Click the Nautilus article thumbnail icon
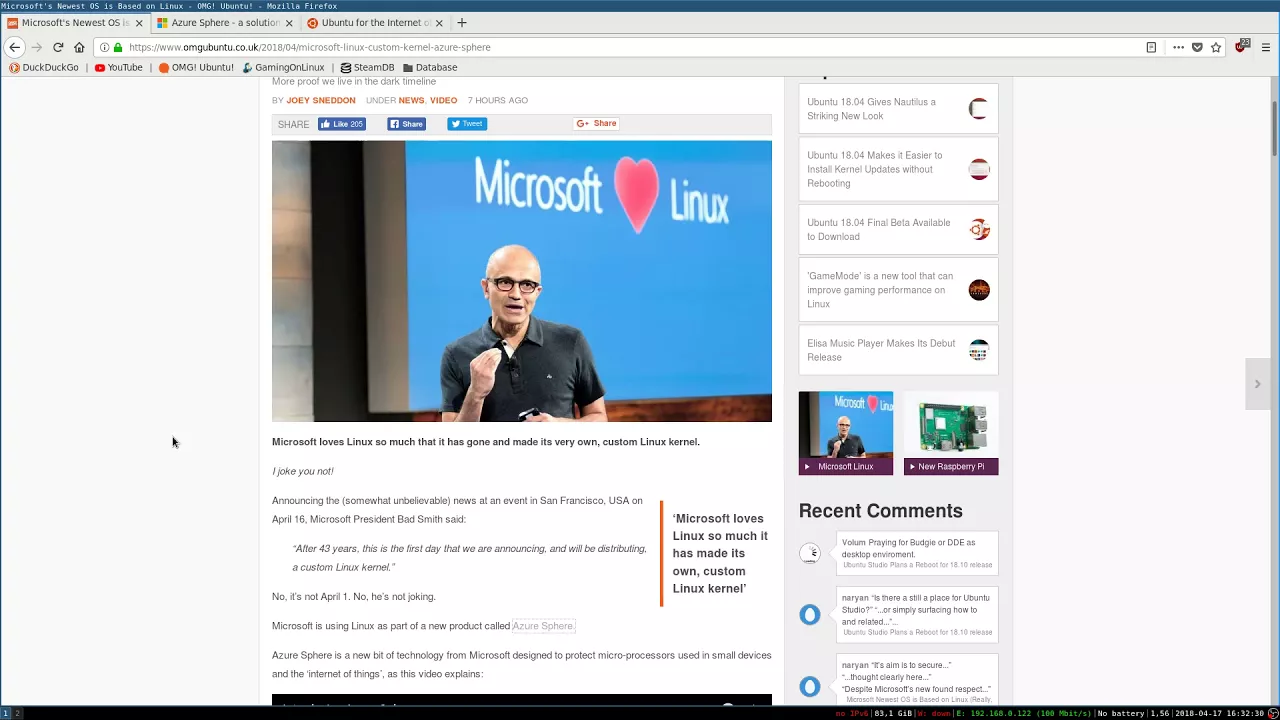The height and width of the screenshot is (720, 1280). click(x=979, y=109)
